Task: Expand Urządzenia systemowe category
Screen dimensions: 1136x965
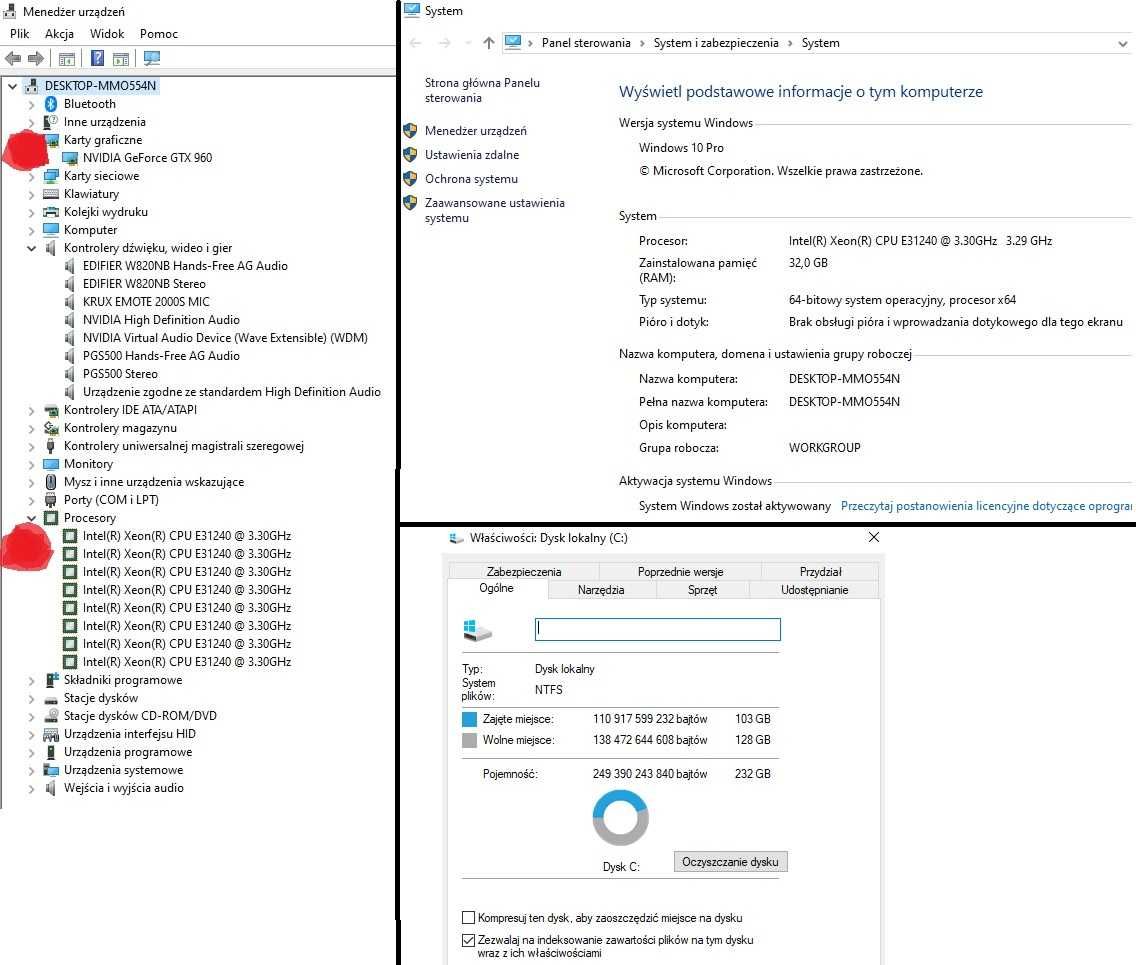Action: [31, 770]
